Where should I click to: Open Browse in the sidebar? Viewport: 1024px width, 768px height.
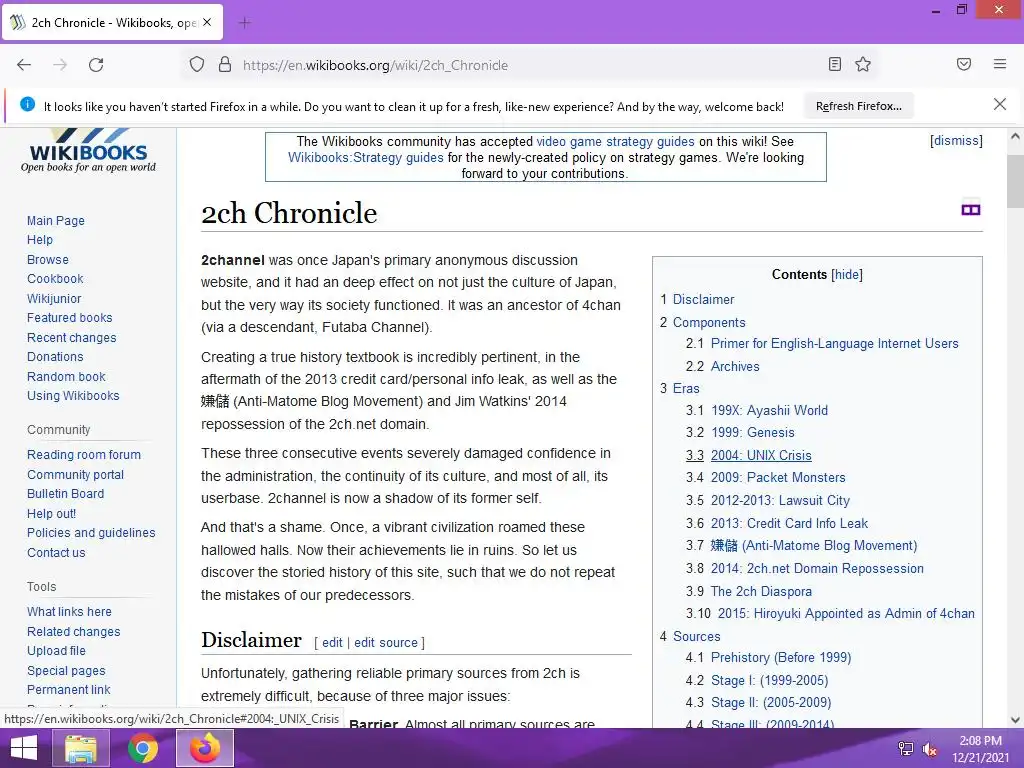(x=48, y=259)
